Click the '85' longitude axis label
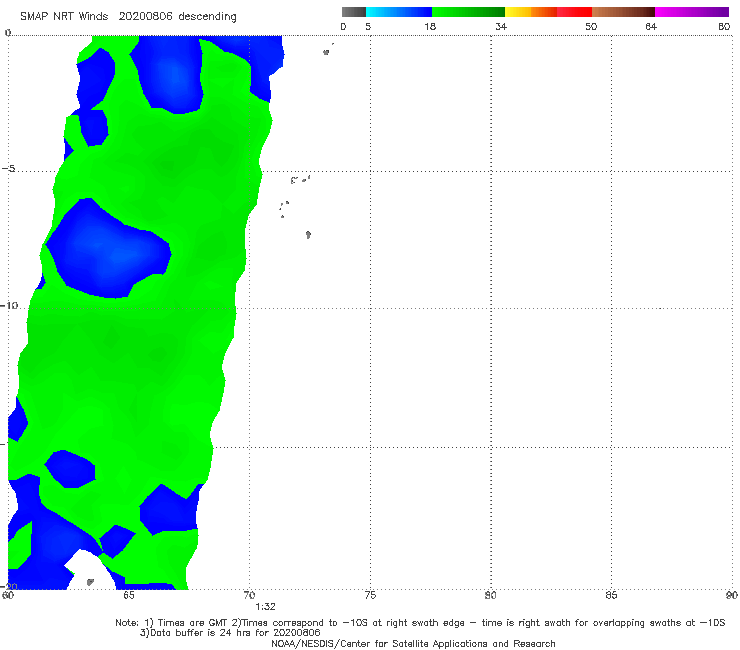Viewport: 740px width, 650px height. (x=611, y=595)
